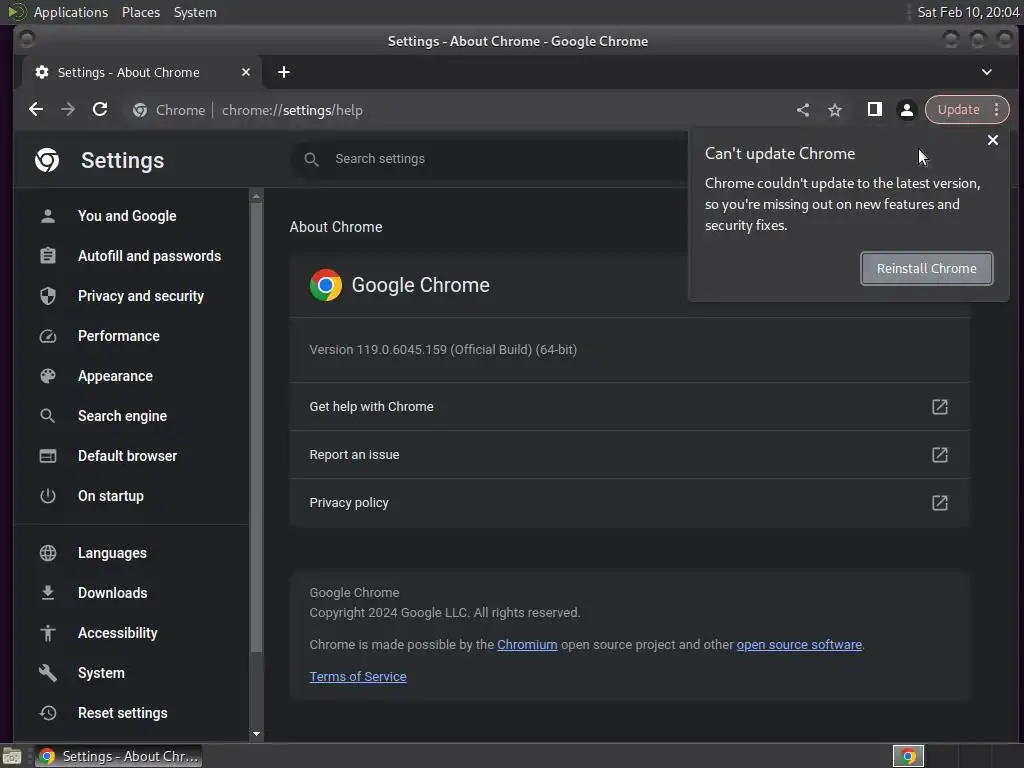Click the reload page icon
Viewport: 1024px width, 768px height.
(x=100, y=110)
